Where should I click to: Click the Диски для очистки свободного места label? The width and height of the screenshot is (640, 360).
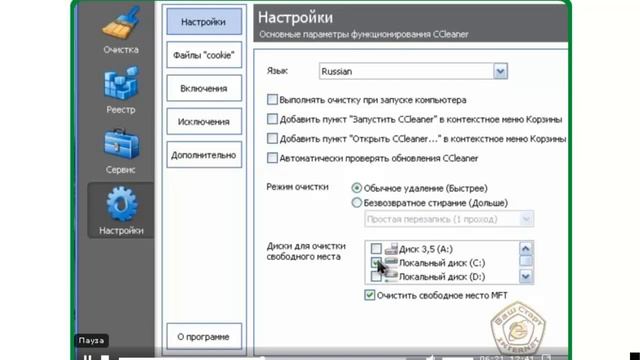tap(306, 251)
